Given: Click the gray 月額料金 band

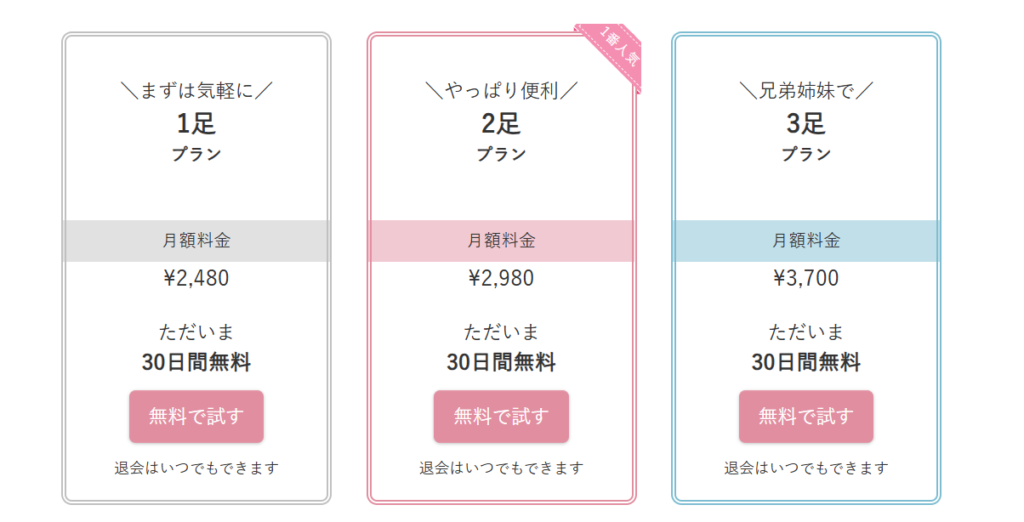Looking at the screenshot, I should click(x=196, y=241).
